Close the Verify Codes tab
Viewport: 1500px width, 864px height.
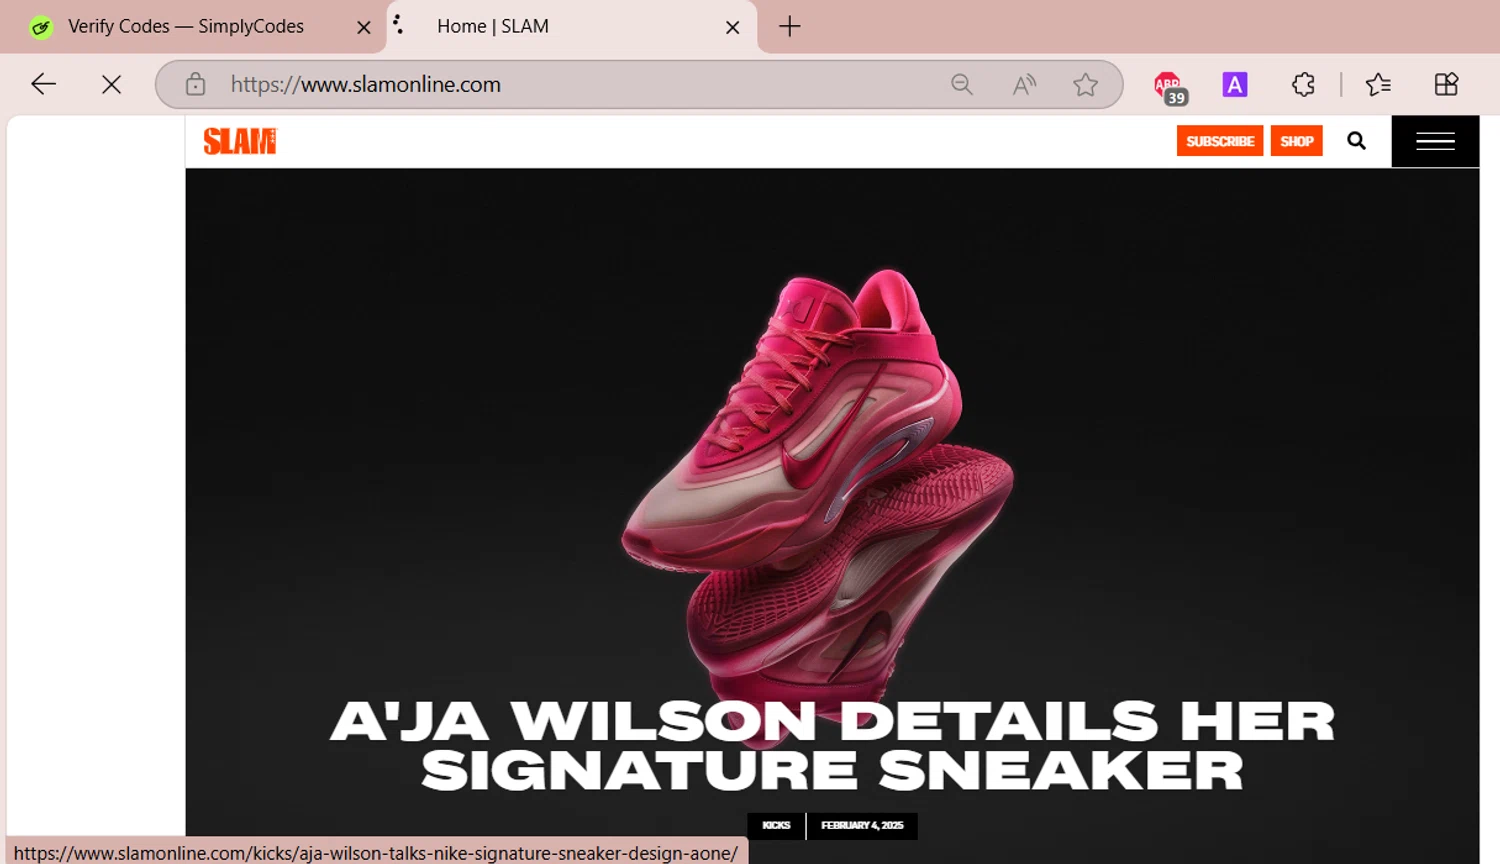pyautogui.click(x=364, y=27)
